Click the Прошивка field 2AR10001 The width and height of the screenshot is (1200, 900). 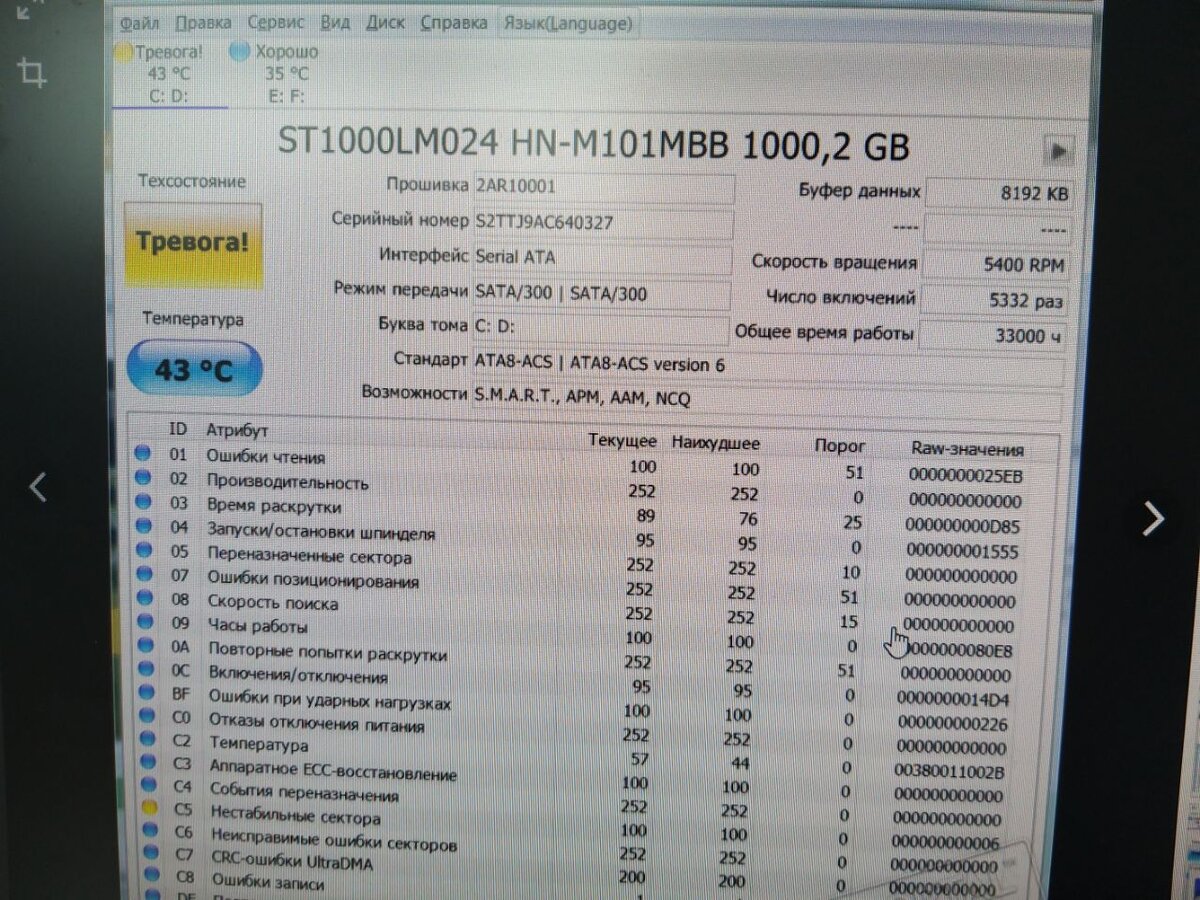(603, 188)
